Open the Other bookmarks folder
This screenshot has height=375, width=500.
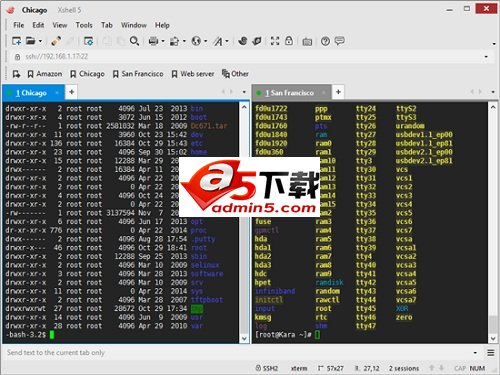[x=235, y=74]
